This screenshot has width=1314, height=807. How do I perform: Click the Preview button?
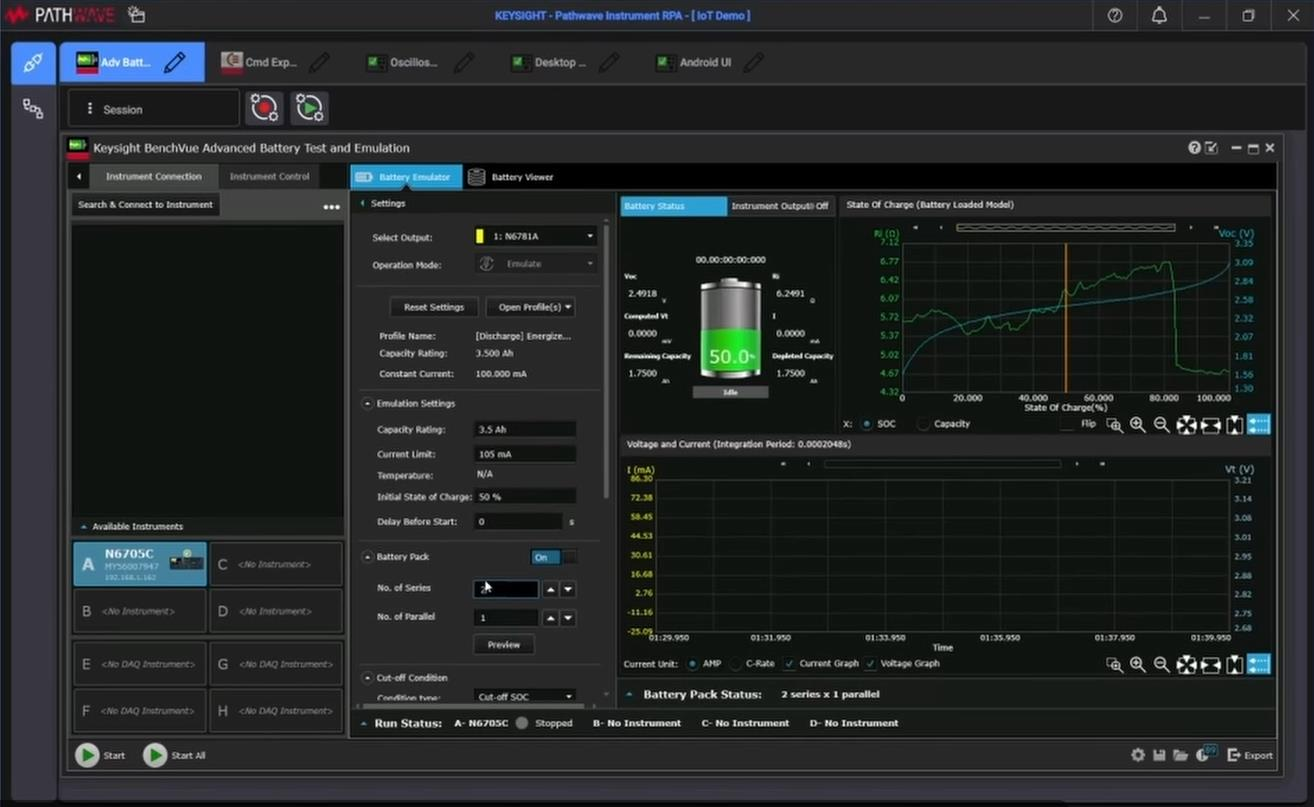click(x=503, y=645)
